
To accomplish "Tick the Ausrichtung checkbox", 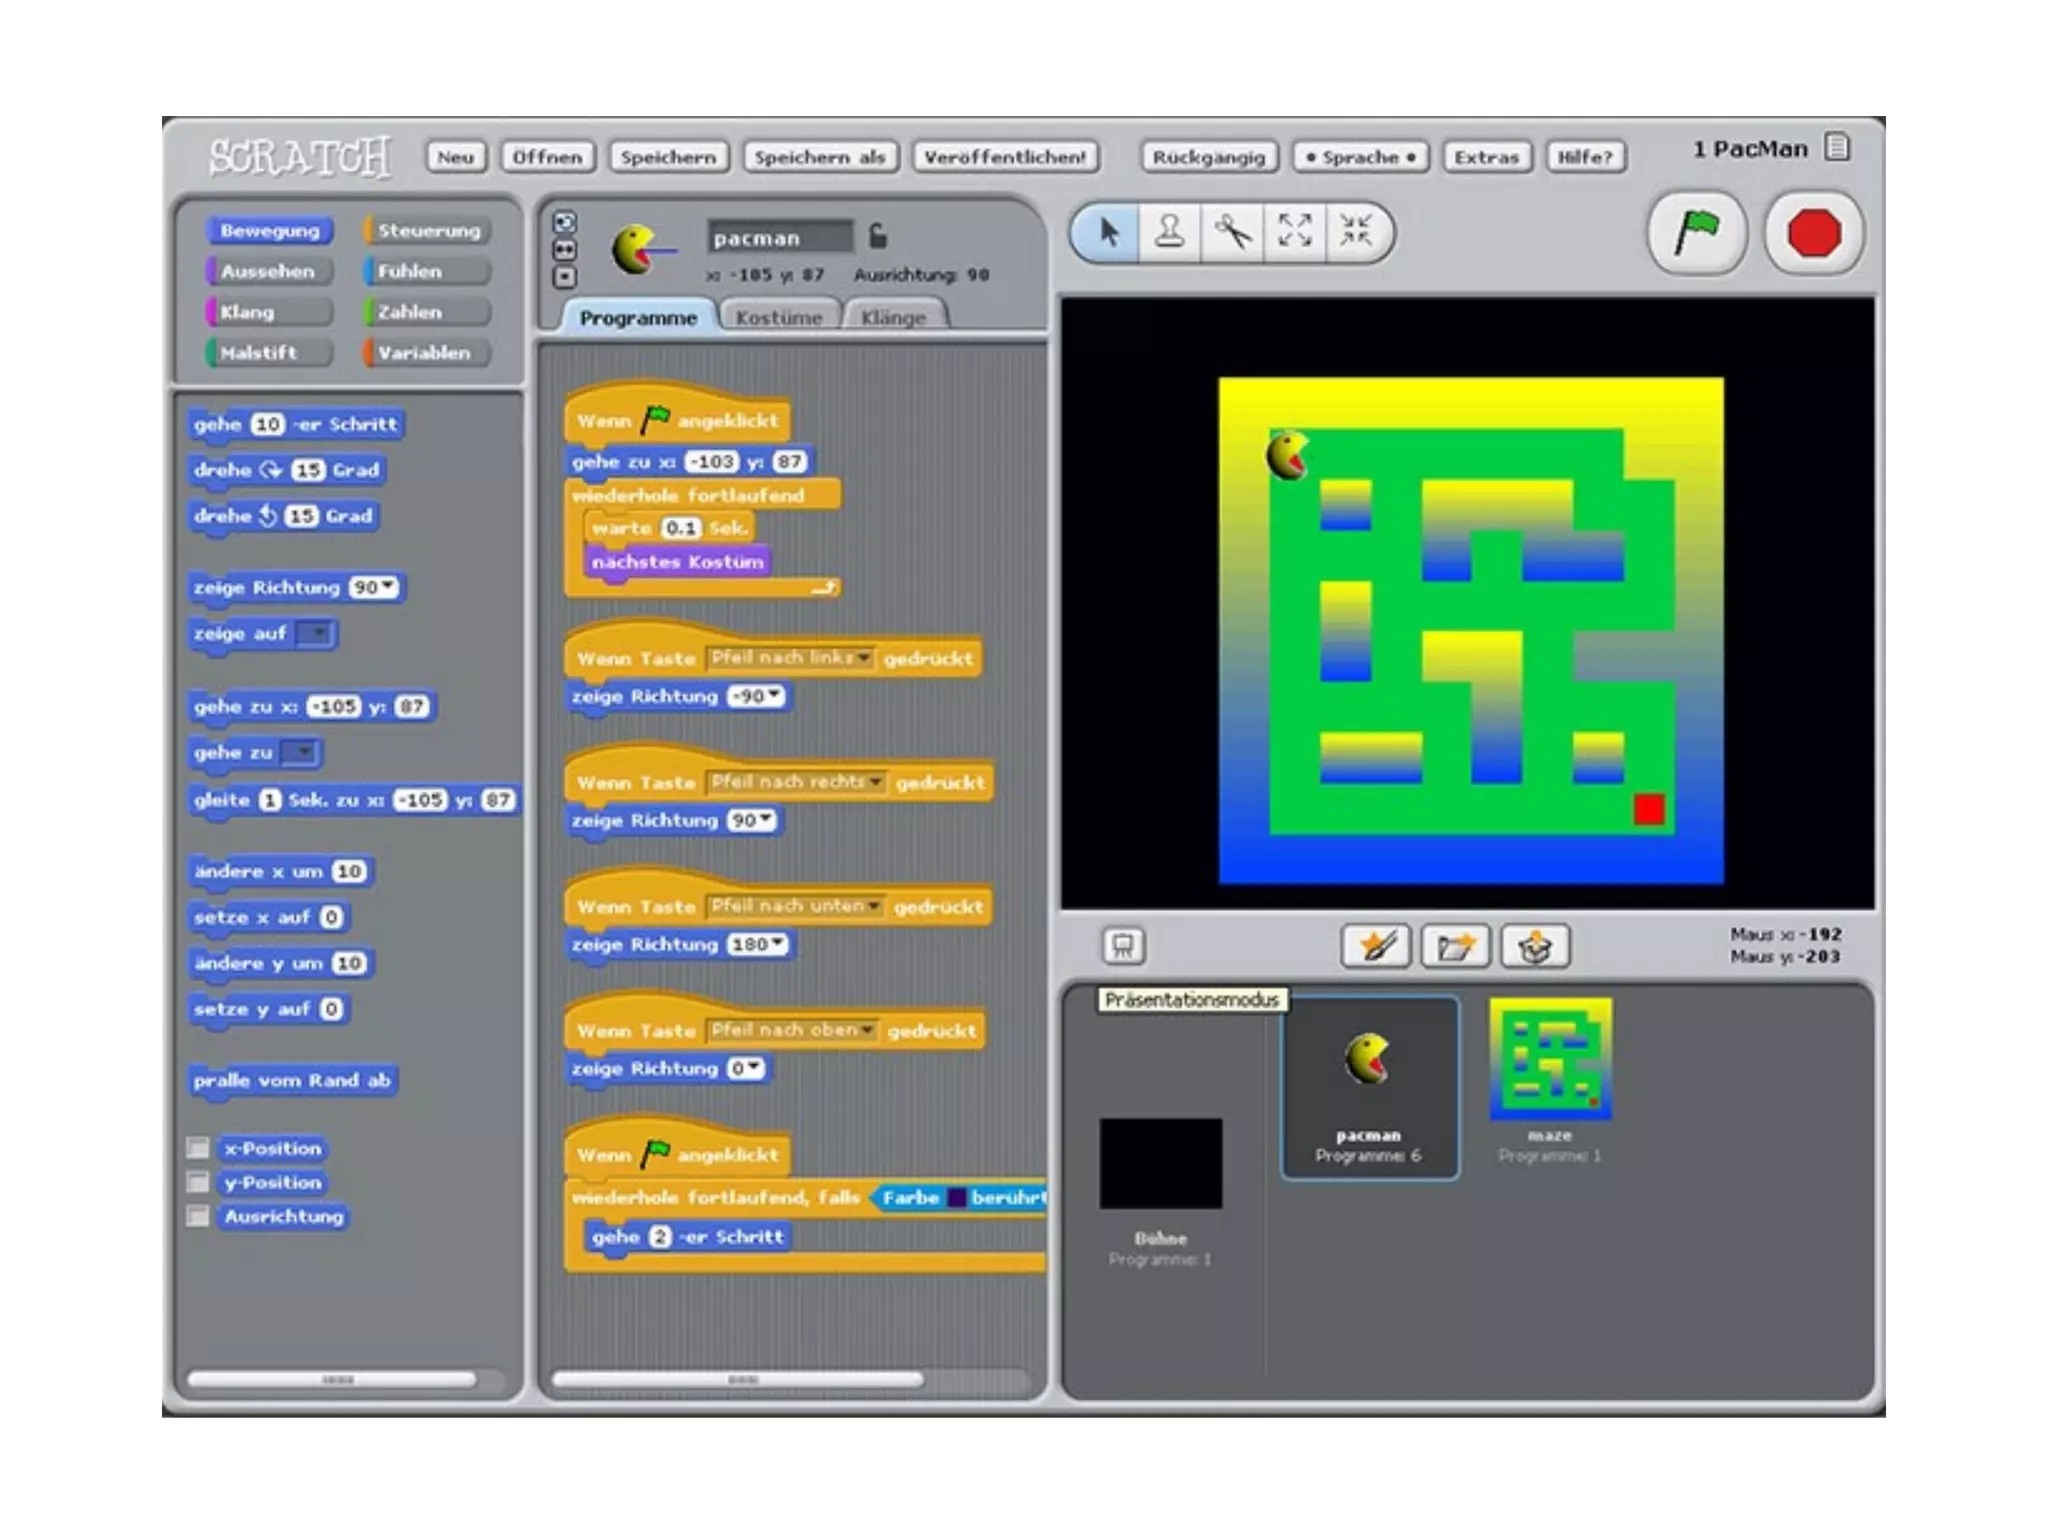I will [x=199, y=1216].
